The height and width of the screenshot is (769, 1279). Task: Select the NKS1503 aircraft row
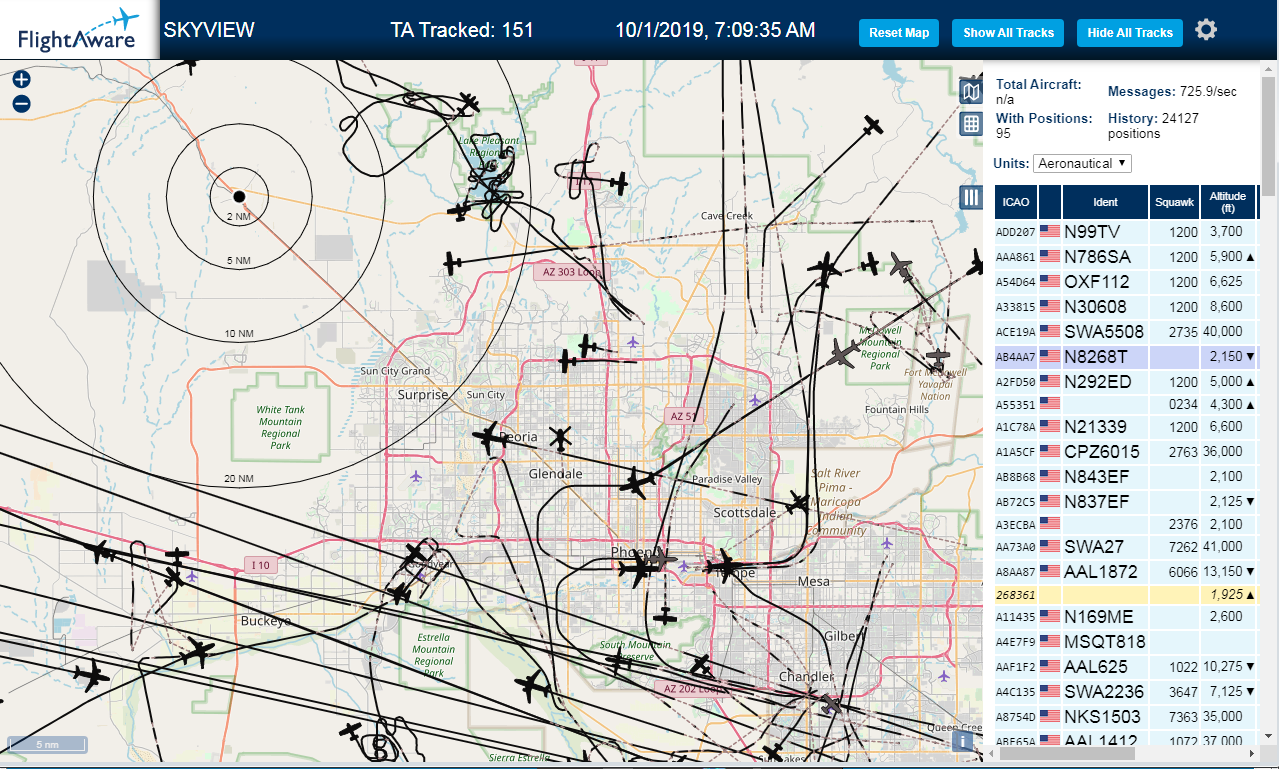(x=1127, y=716)
